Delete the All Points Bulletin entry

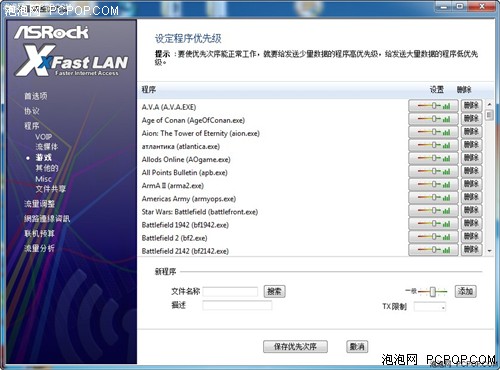coord(471,171)
